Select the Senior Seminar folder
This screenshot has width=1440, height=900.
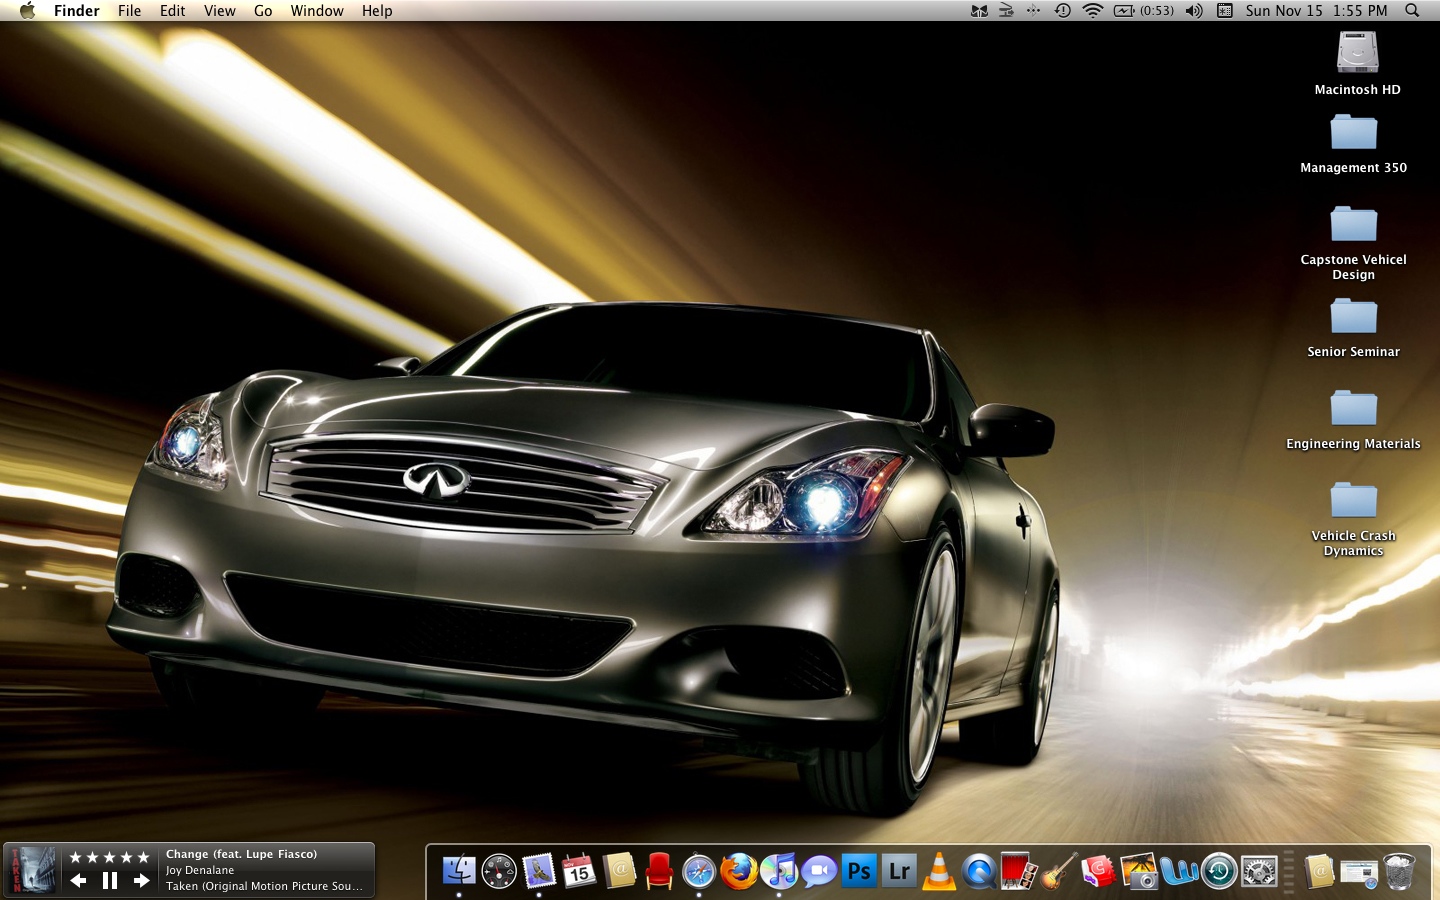point(1353,316)
